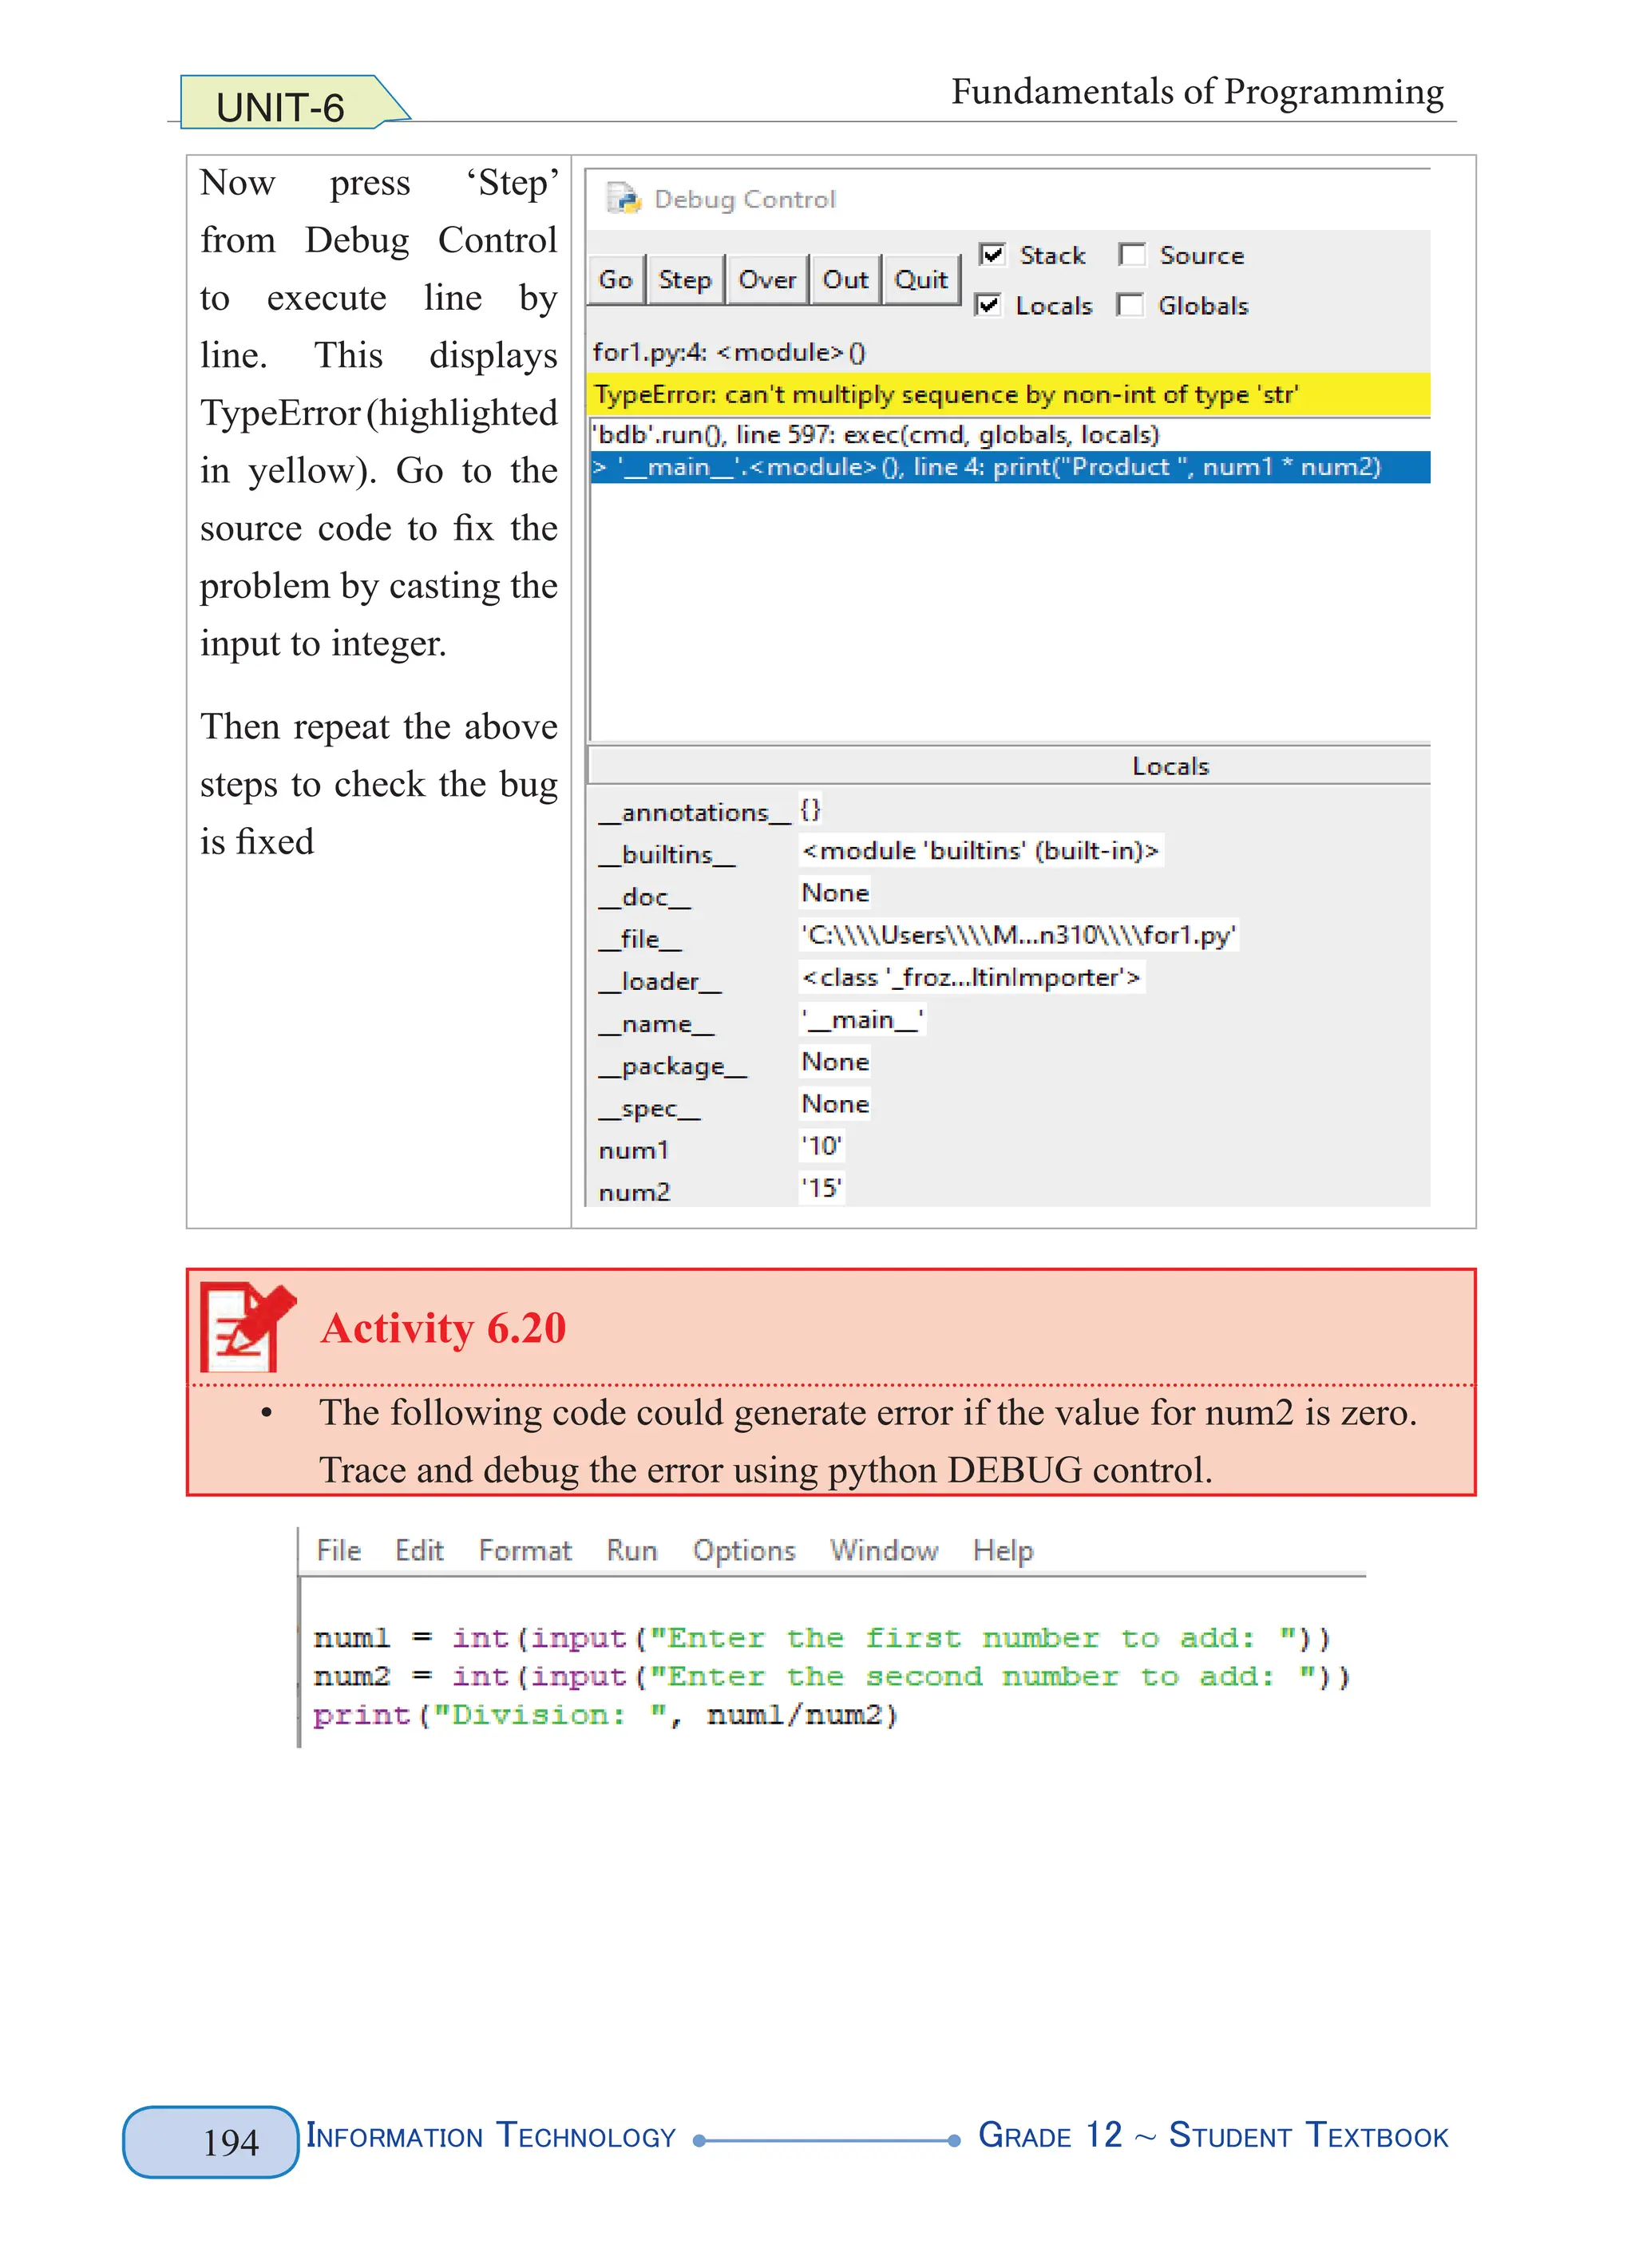Click the Step button in Debug Control
The image size is (1635, 2268).
[685, 280]
